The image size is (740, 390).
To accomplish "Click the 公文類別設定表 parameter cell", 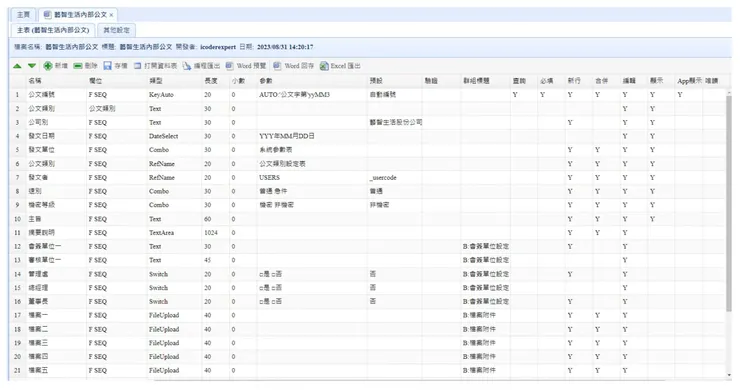I will [x=311, y=164].
